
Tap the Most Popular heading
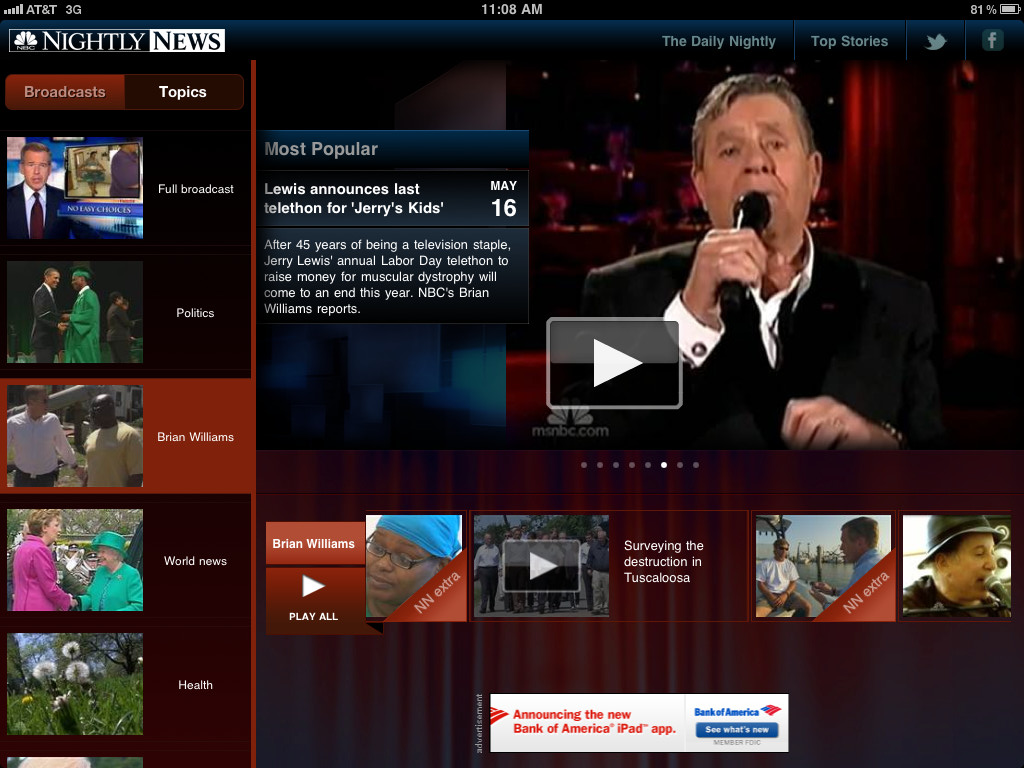pyautogui.click(x=321, y=149)
